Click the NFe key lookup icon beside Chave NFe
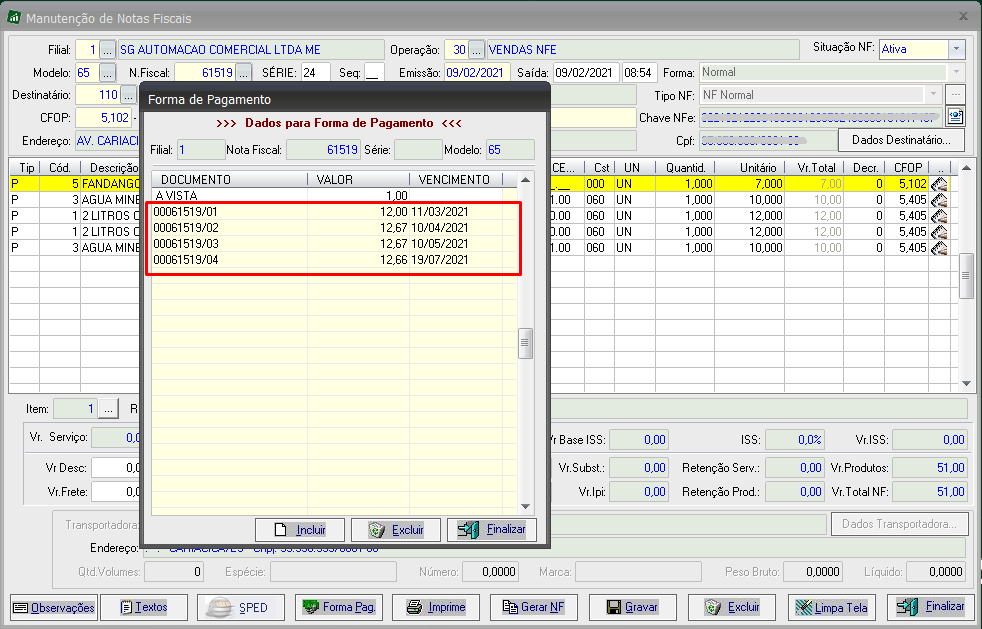The height and width of the screenshot is (629, 982). point(955,117)
